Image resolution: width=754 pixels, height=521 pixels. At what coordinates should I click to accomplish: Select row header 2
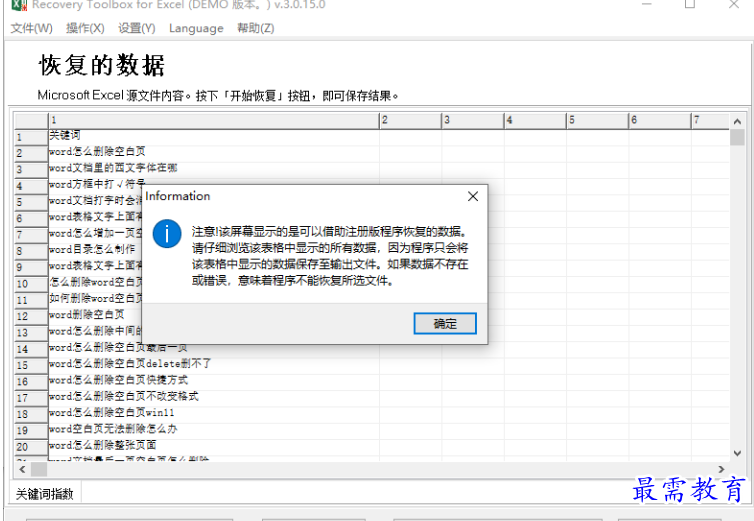pos(31,153)
